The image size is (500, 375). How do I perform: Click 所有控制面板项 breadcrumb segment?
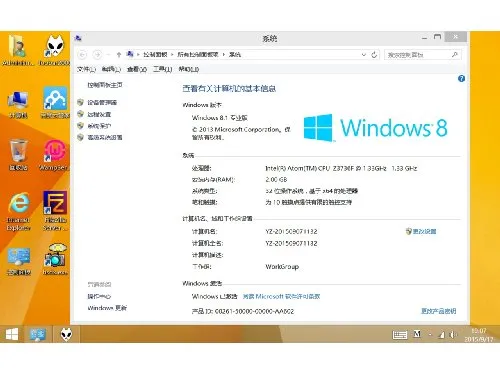click(x=198, y=55)
